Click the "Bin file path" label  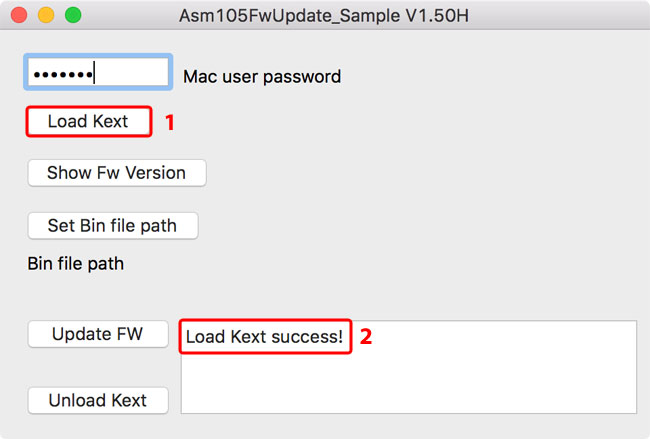(x=76, y=264)
